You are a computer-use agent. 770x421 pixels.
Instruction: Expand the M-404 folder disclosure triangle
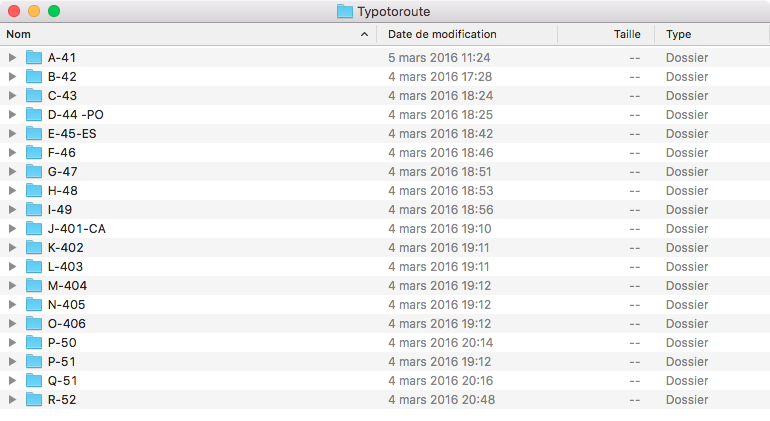coord(12,285)
